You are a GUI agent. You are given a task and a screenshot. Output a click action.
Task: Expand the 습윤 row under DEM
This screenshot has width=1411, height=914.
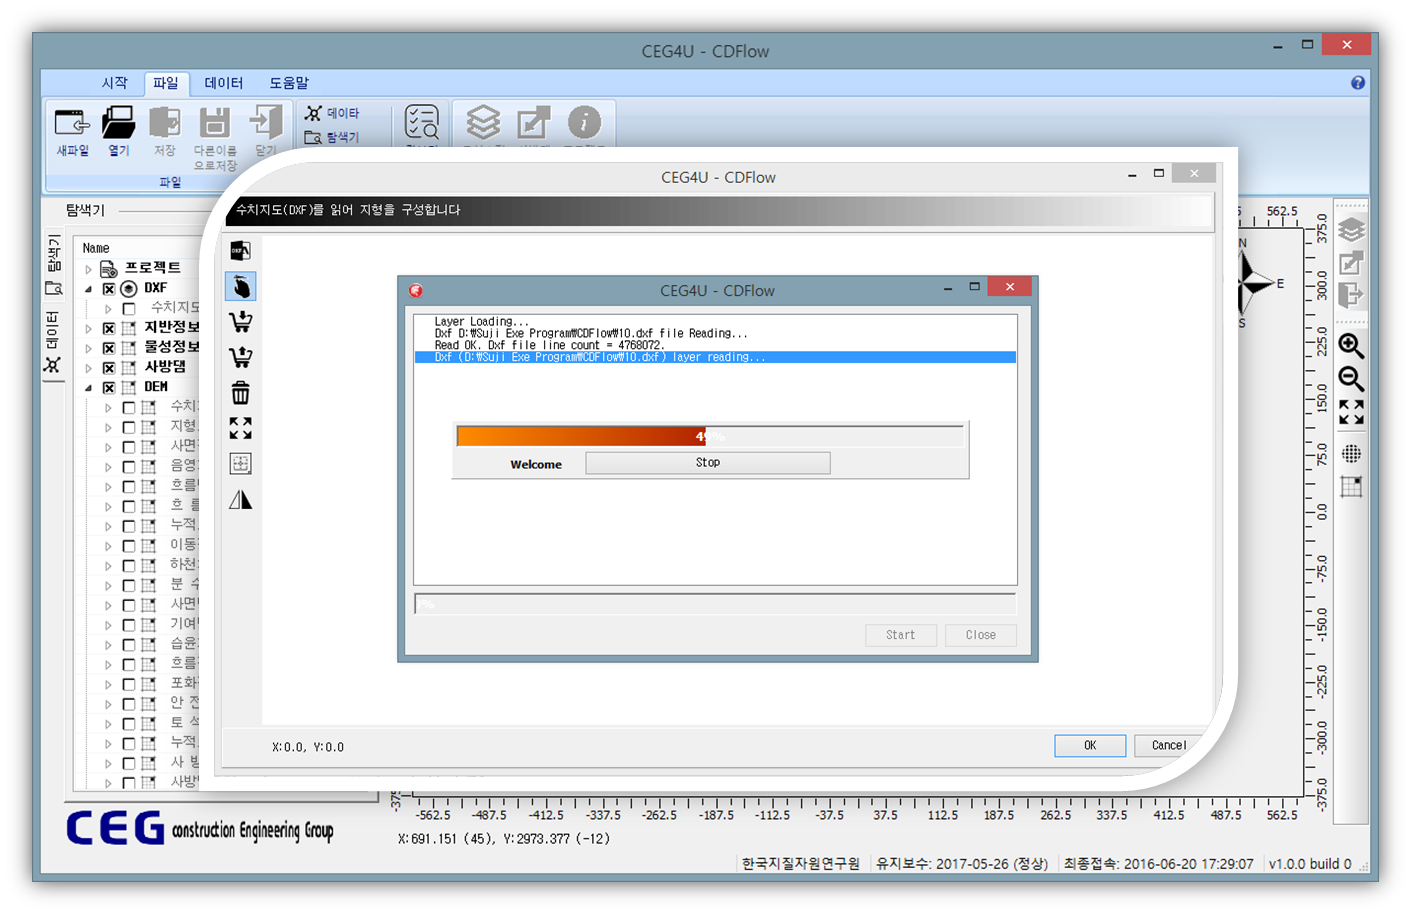pyautogui.click(x=108, y=645)
